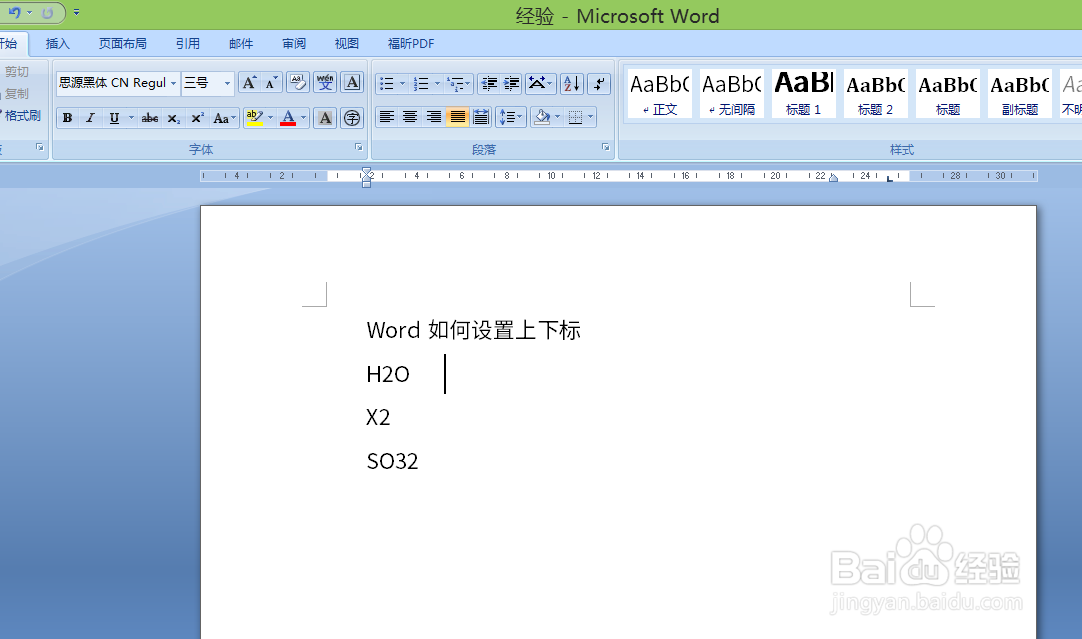Customize Quick Access Toolbar dropdown arrow
This screenshot has width=1082, height=639.
tap(76, 12)
